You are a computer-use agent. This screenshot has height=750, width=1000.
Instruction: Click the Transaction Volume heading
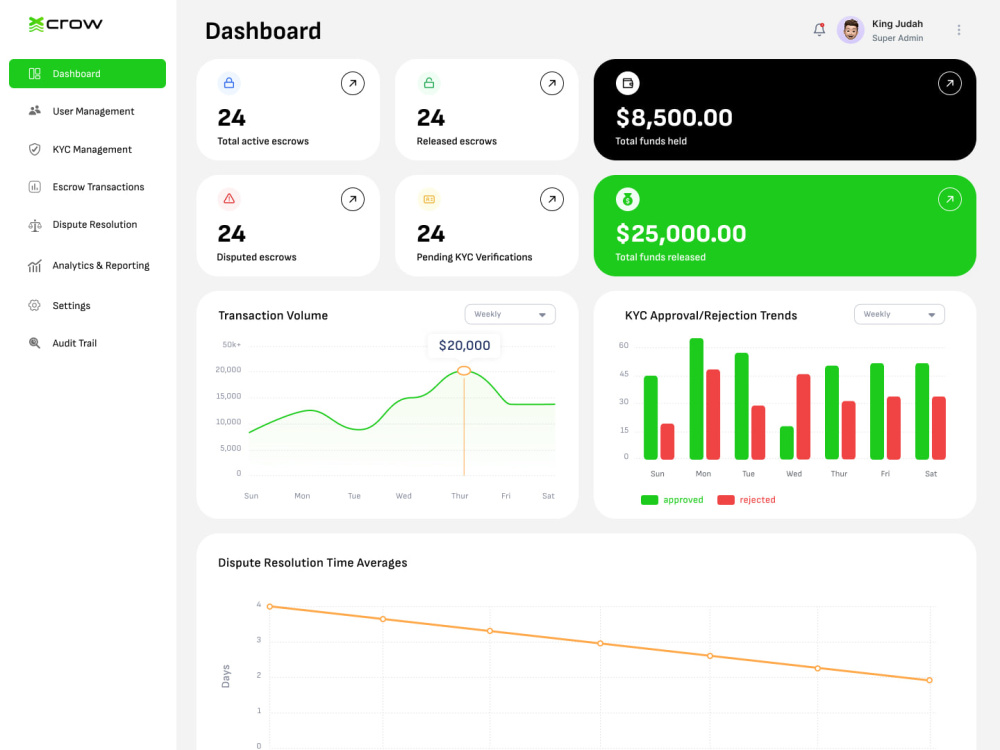click(x=273, y=316)
